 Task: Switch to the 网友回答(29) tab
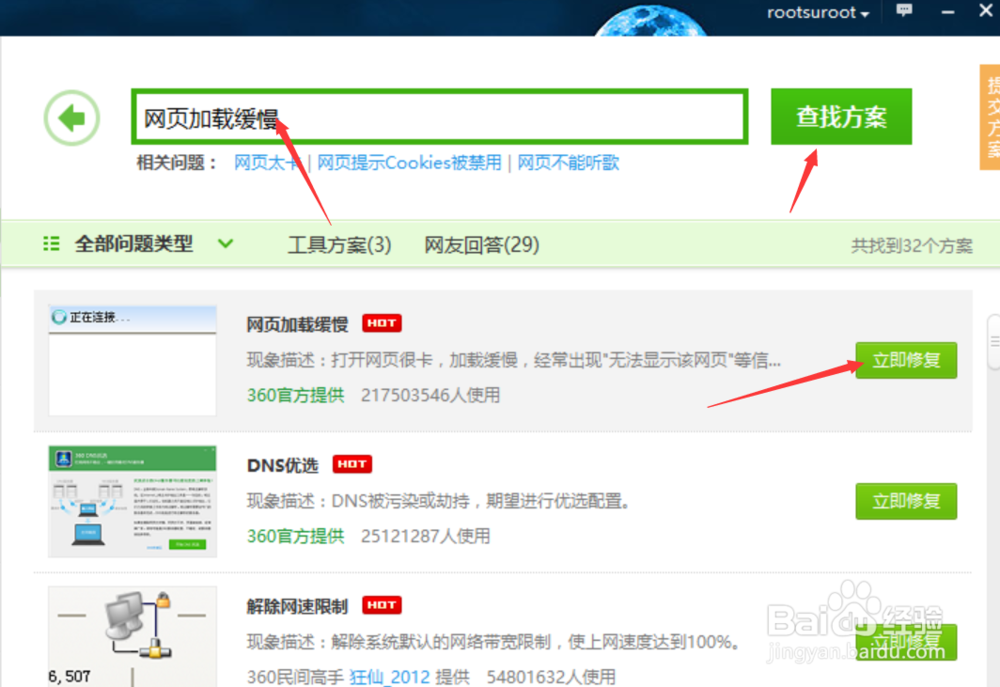480,243
